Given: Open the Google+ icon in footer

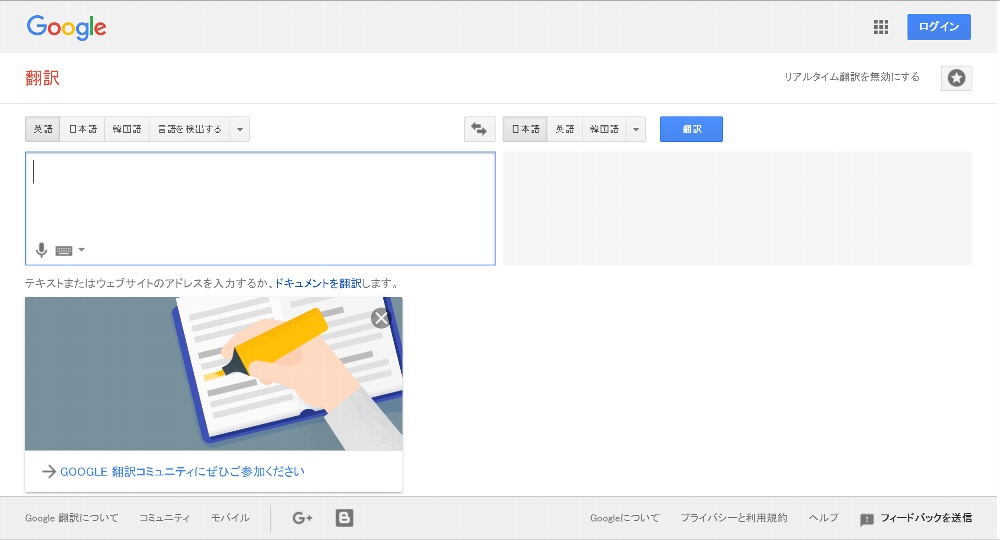Looking at the screenshot, I should pyautogui.click(x=302, y=518).
